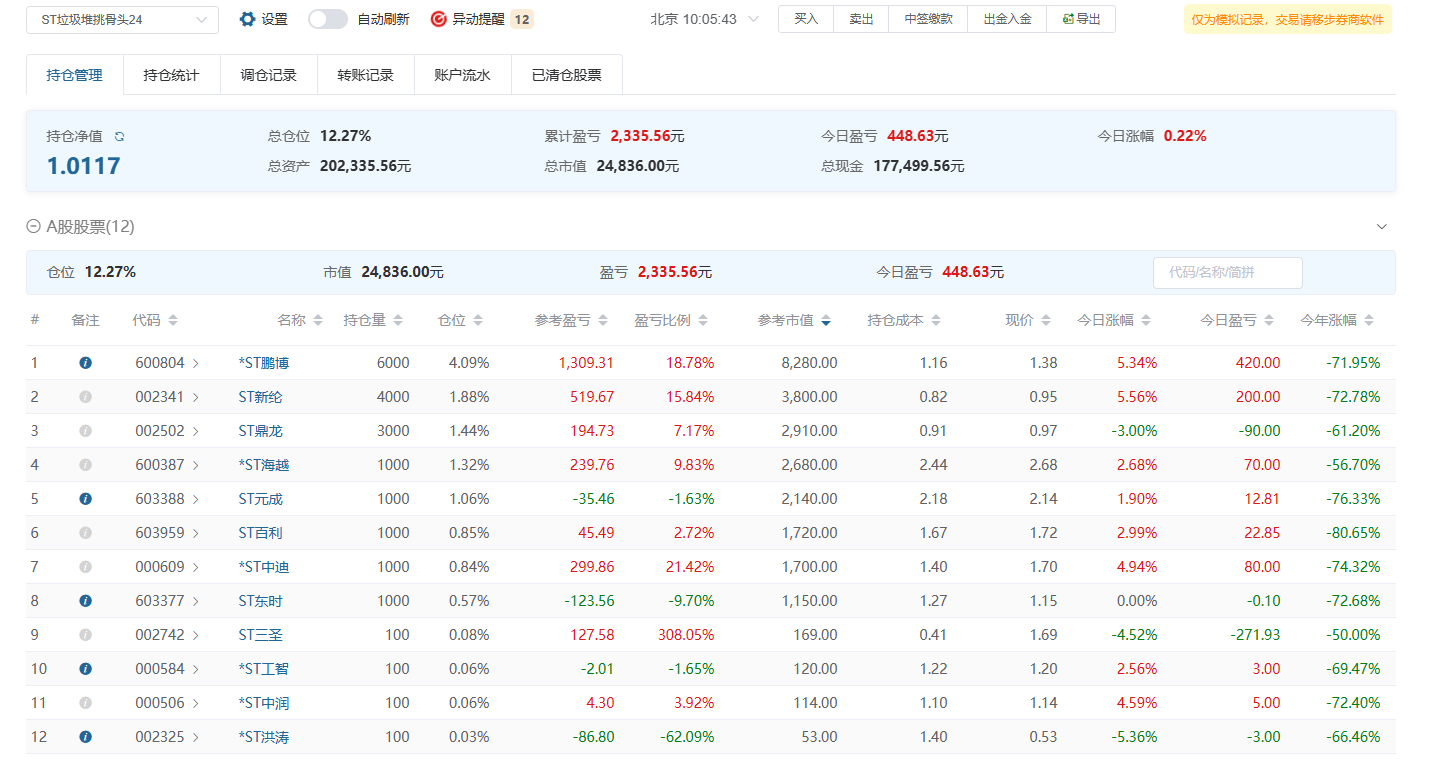
Task: Sort the table by 今日涨幅 column
Action: (x=1146, y=321)
